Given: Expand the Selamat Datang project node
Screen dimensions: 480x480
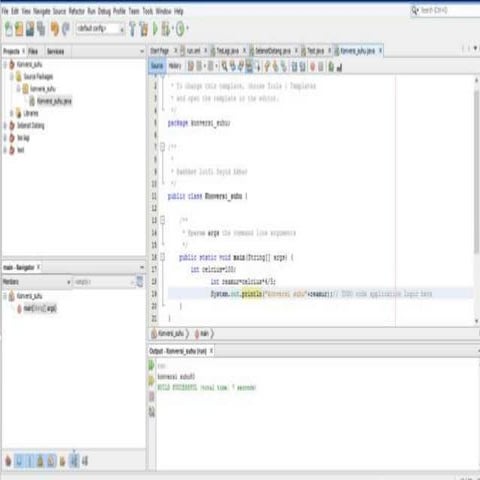Looking at the screenshot, I should tap(5, 125).
